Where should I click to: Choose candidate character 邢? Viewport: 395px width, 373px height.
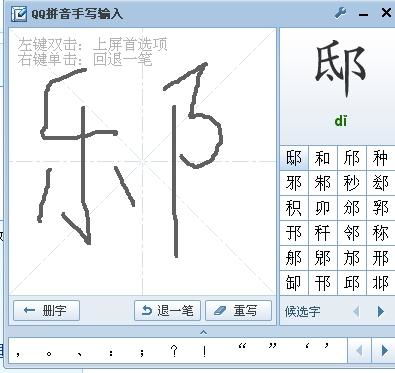381,258
